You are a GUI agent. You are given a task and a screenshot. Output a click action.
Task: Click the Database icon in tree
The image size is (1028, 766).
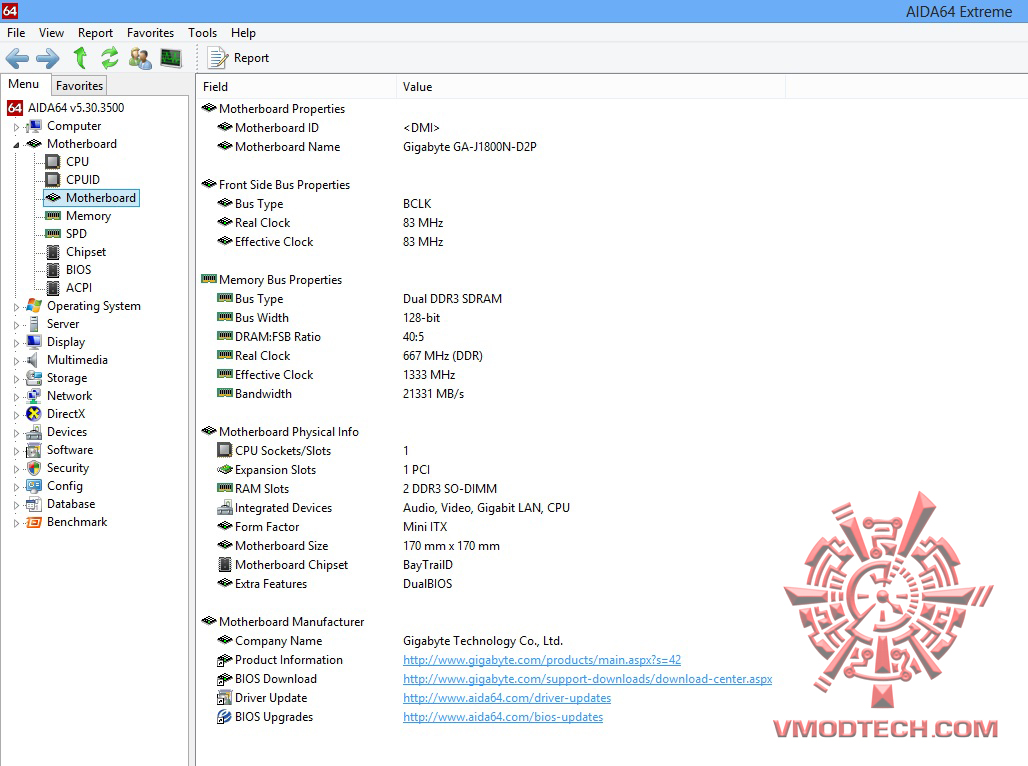pyautogui.click(x=33, y=504)
